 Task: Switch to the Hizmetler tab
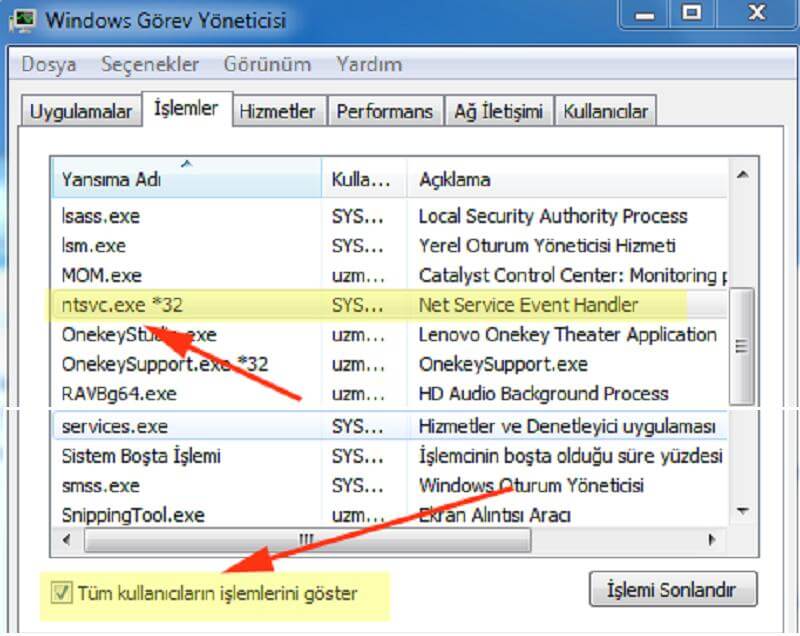(x=277, y=112)
